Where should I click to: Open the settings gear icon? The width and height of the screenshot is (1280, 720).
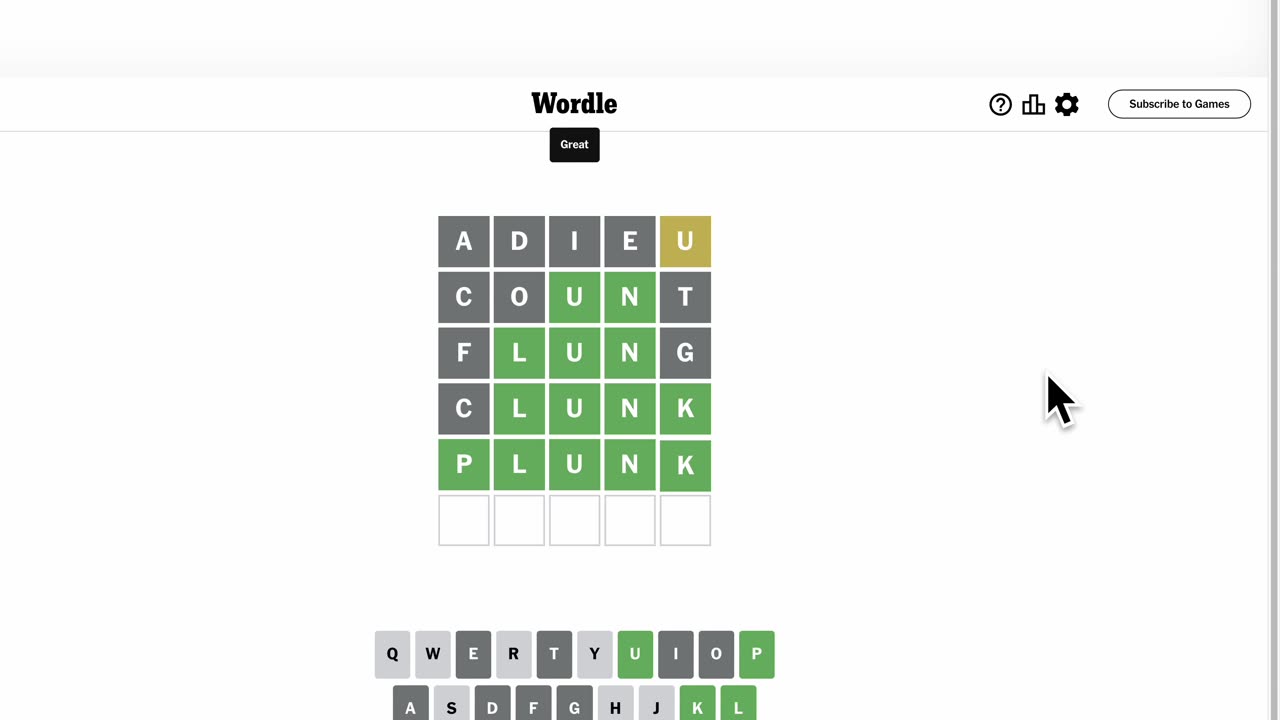pyautogui.click(x=1067, y=104)
